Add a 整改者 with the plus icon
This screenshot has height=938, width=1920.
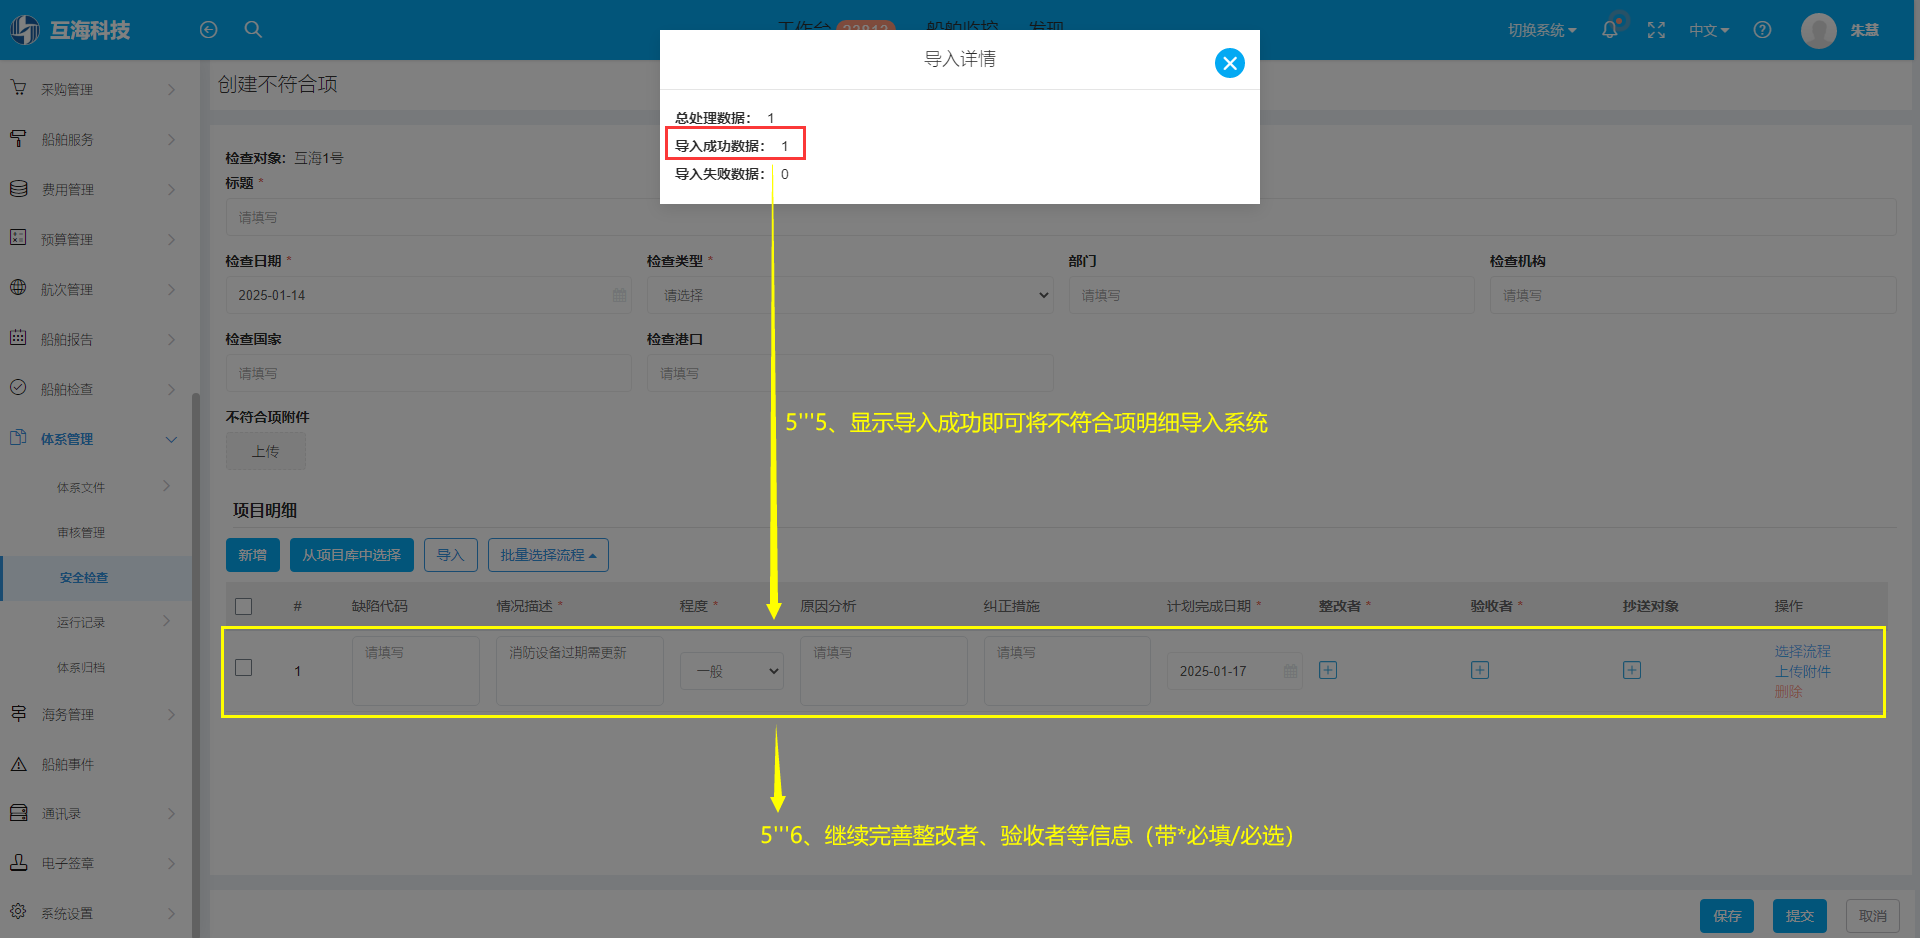coord(1328,670)
